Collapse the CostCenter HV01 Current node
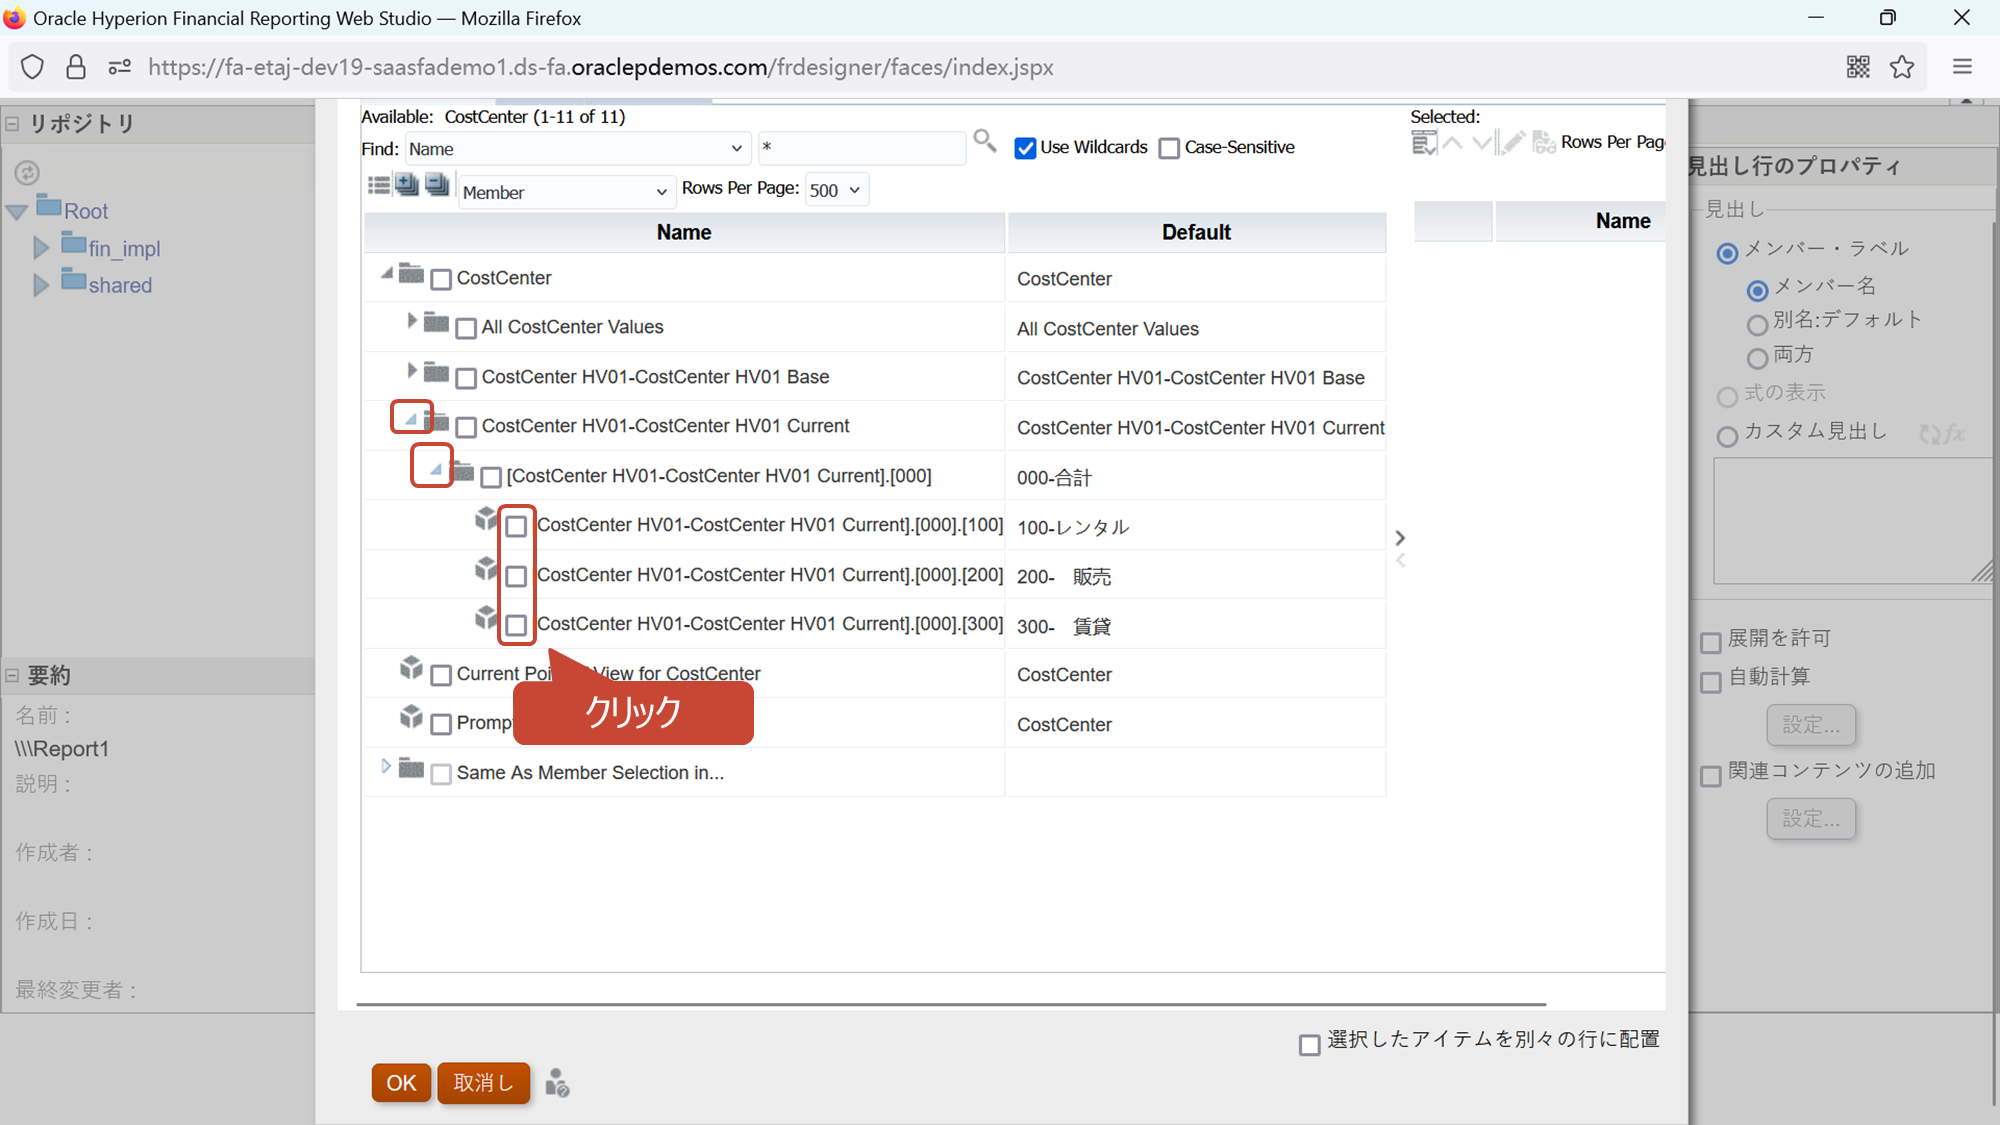 [411, 418]
